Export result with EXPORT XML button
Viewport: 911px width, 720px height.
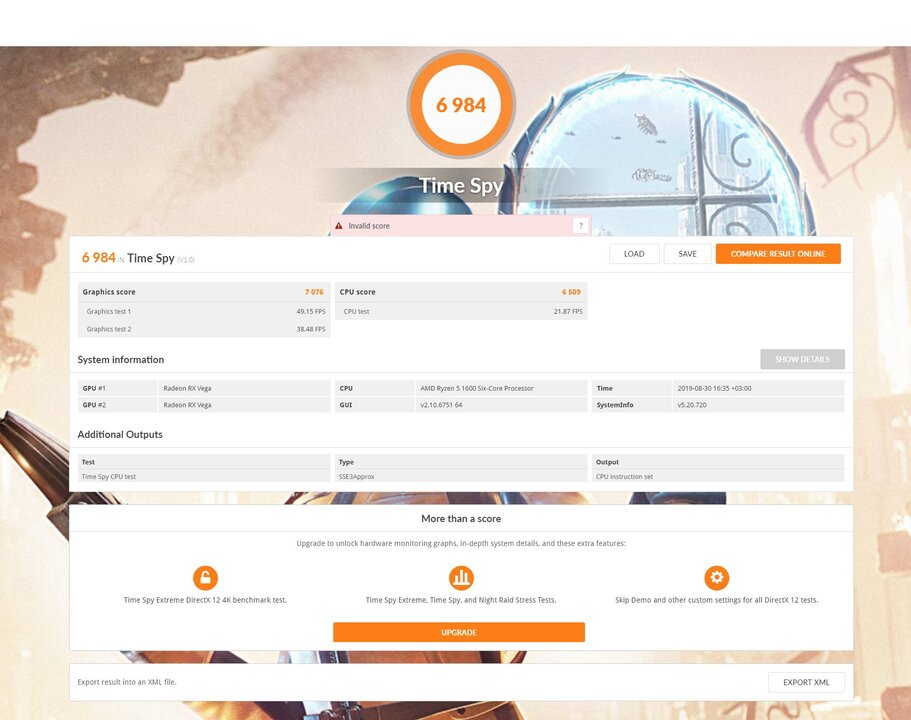coord(806,682)
